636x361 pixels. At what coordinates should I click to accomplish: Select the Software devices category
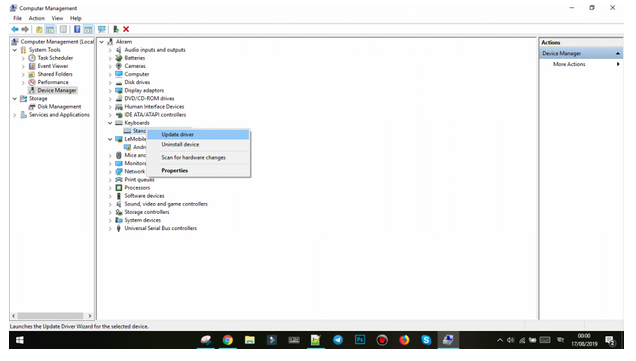(x=144, y=196)
